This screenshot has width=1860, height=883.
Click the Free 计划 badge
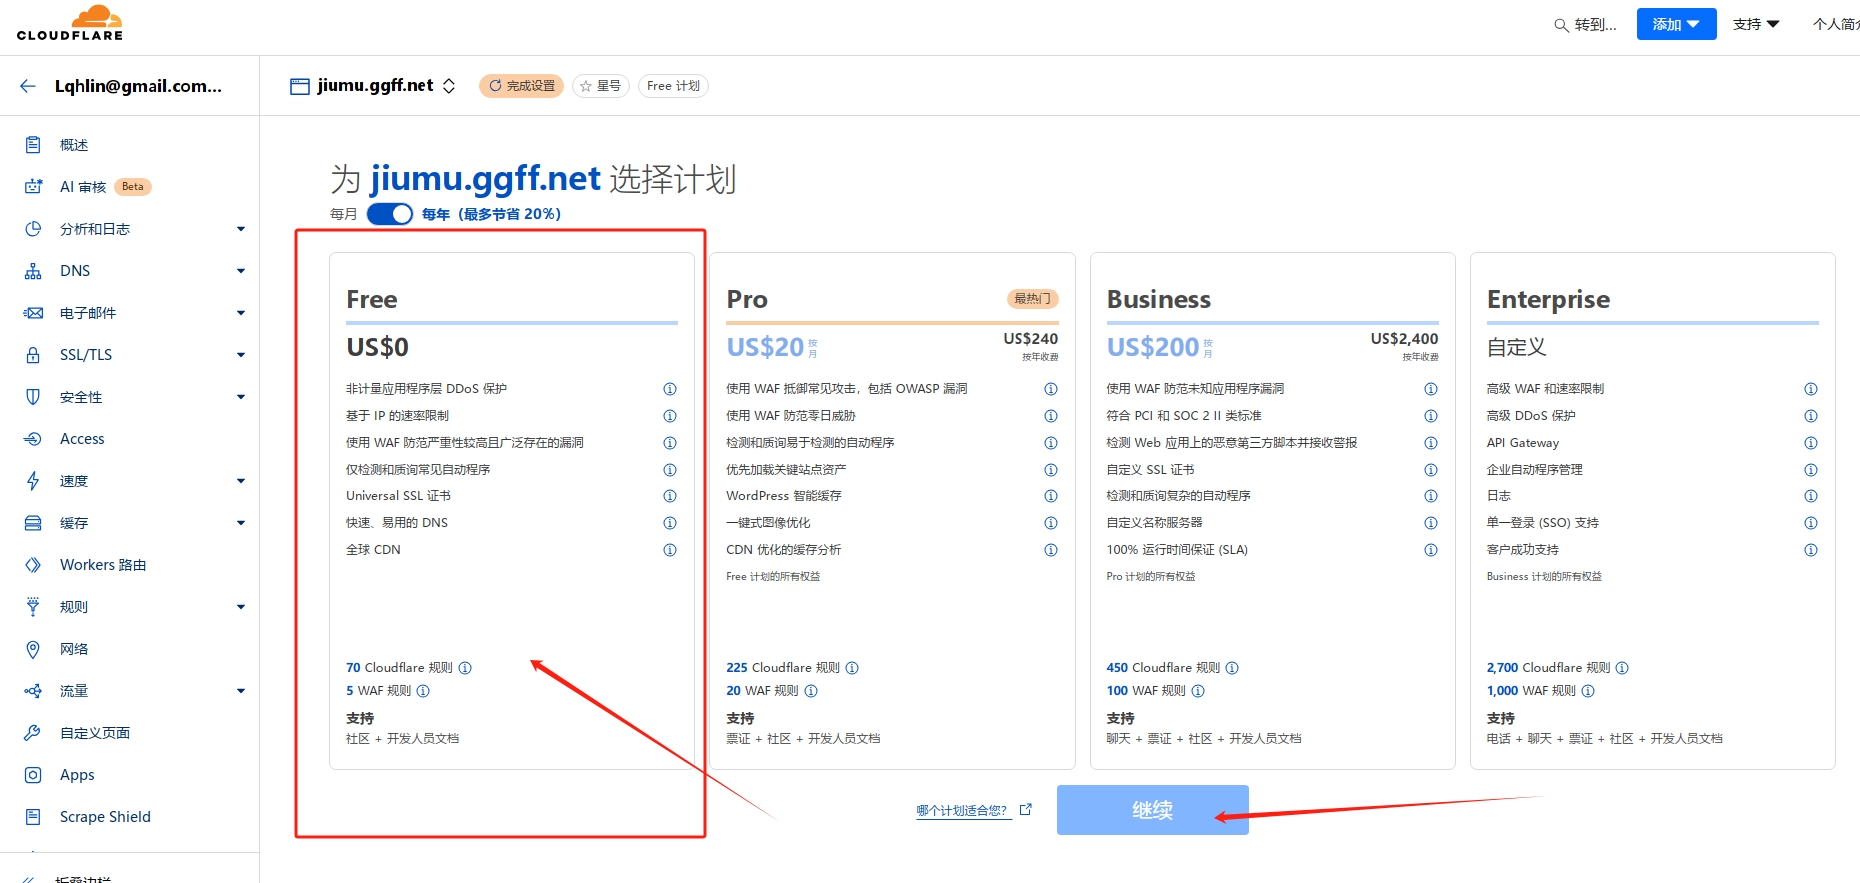[x=673, y=86]
